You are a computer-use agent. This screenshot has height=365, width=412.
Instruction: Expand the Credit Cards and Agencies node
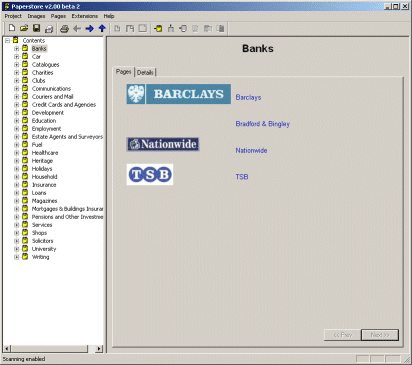(16, 105)
